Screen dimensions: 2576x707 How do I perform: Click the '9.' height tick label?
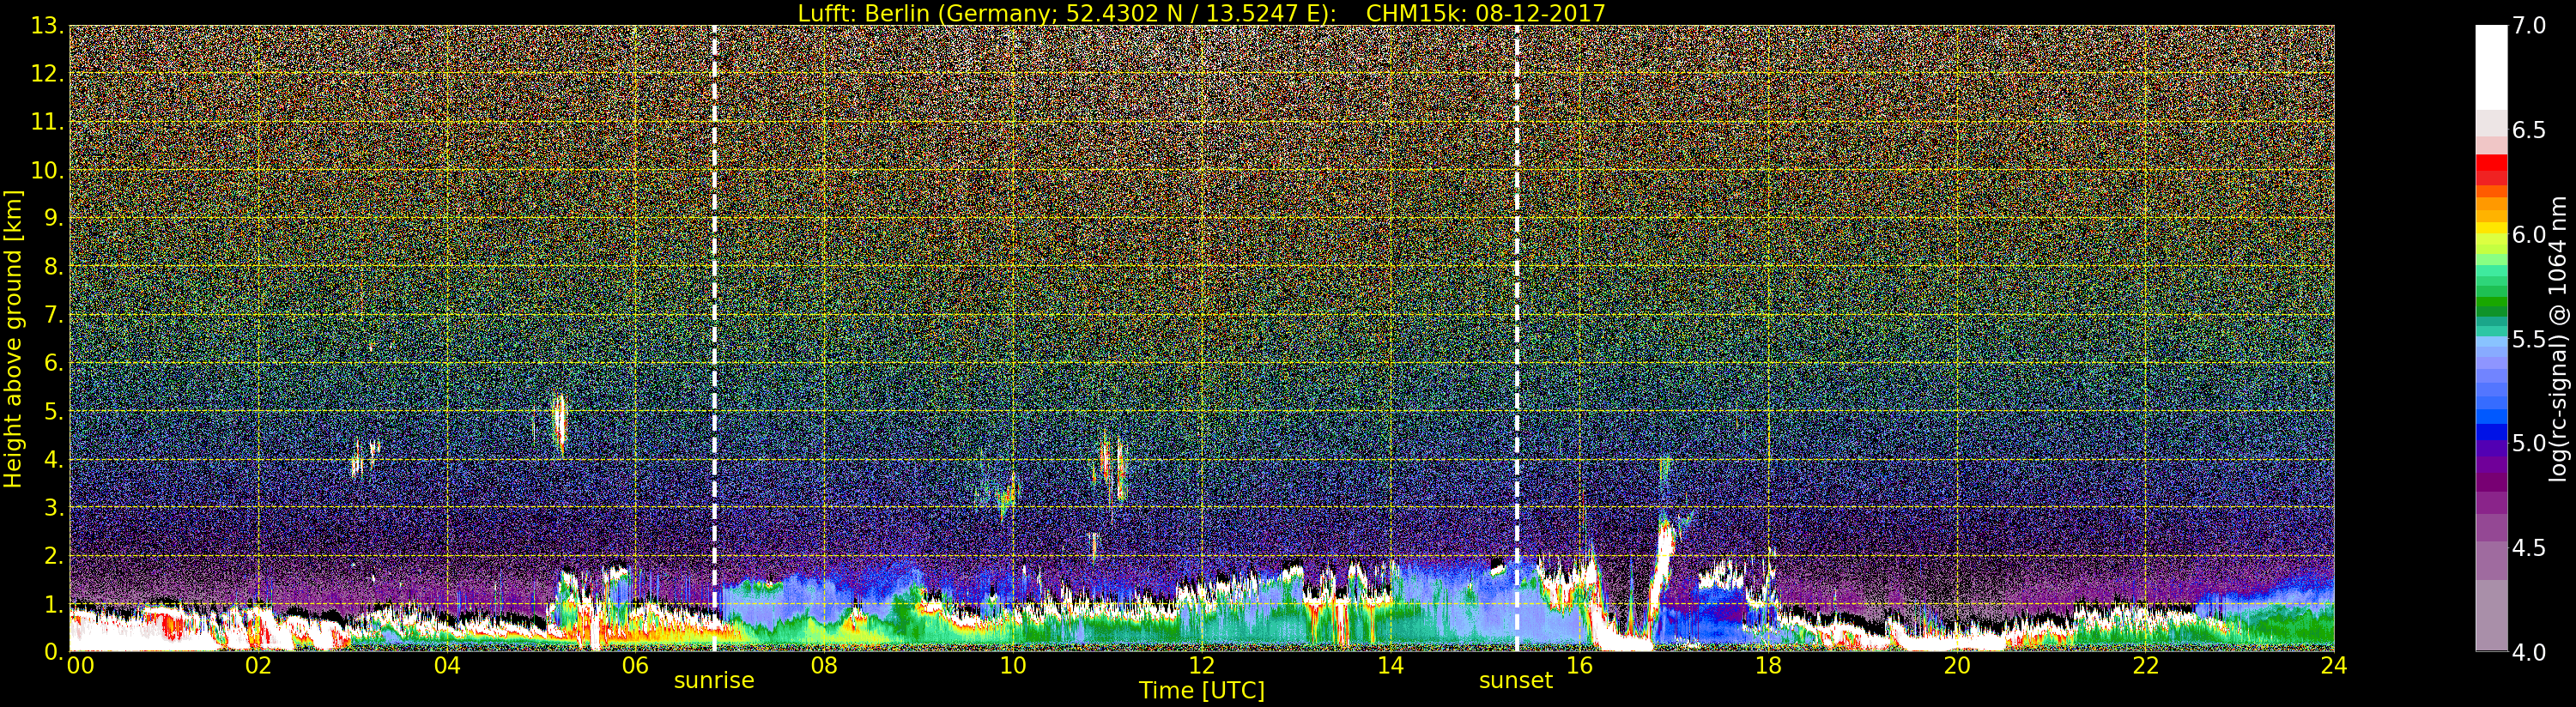click(54, 218)
